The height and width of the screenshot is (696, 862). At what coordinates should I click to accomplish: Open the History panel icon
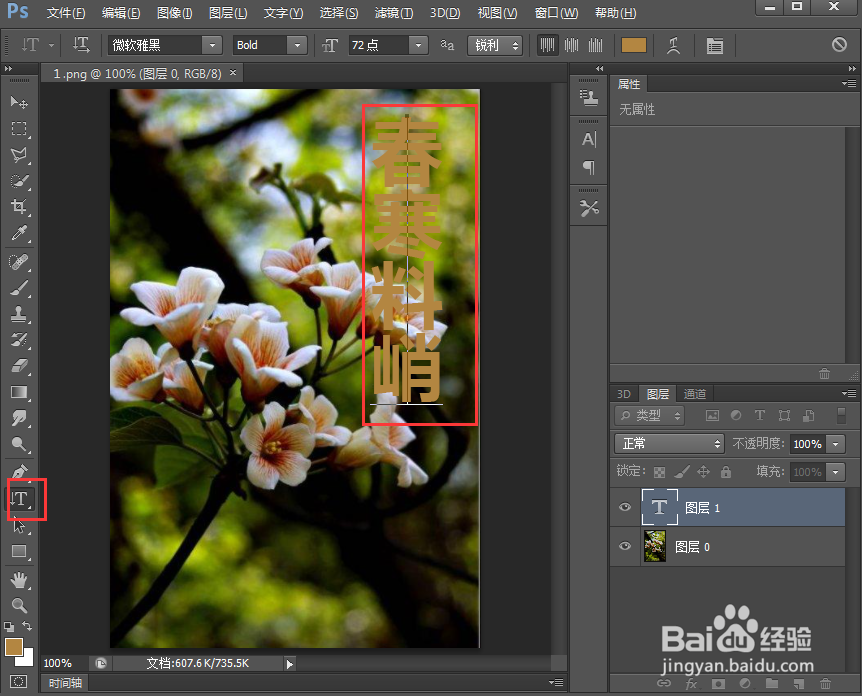[589, 98]
